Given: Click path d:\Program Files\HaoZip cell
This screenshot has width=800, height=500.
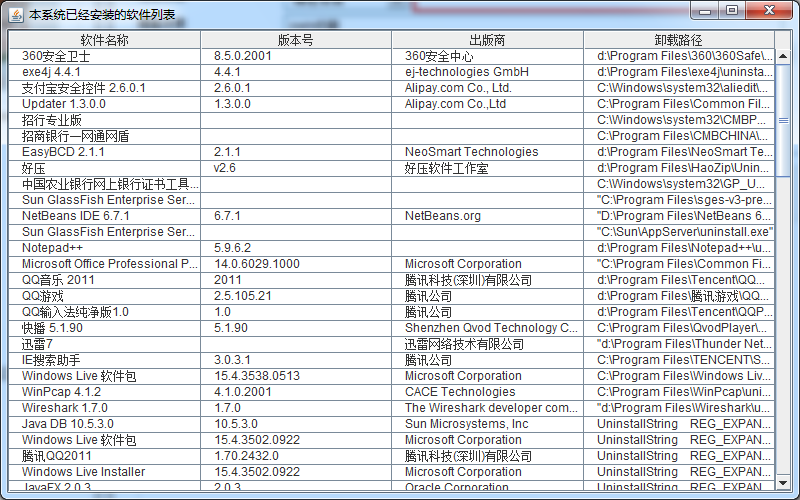Looking at the screenshot, I should click(x=679, y=168).
